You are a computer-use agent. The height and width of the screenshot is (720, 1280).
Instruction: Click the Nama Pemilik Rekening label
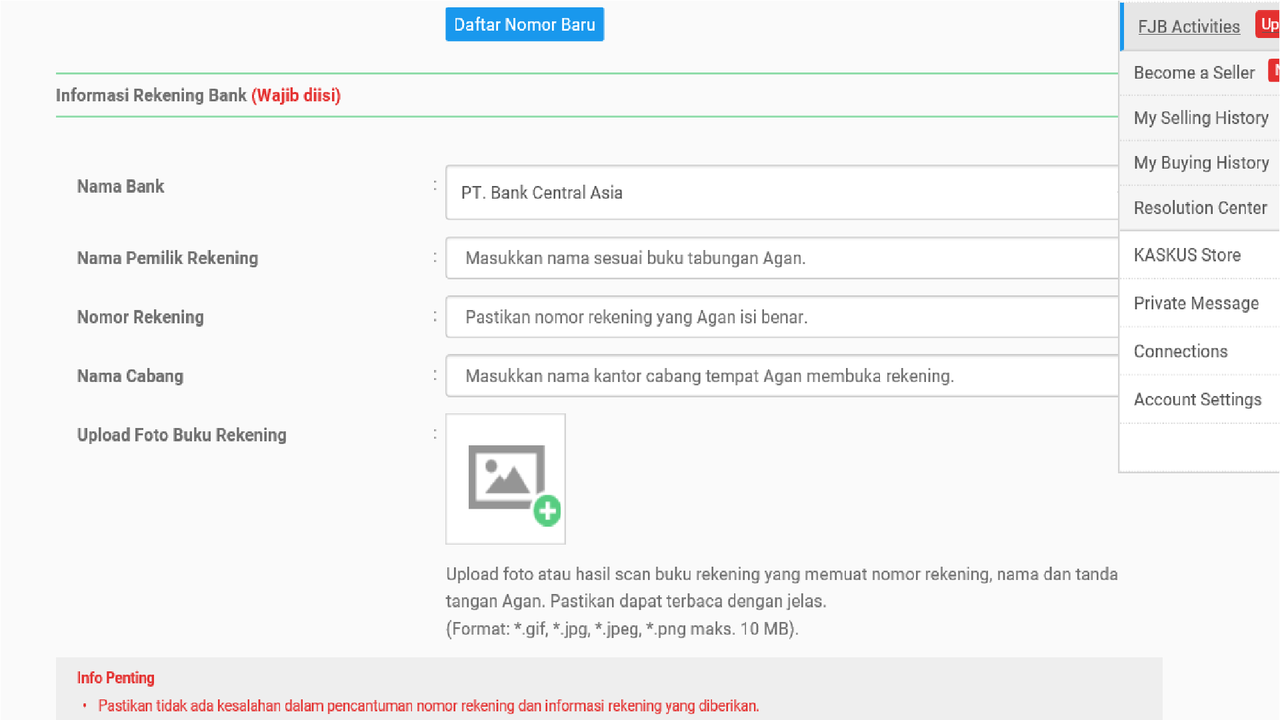[167, 258]
